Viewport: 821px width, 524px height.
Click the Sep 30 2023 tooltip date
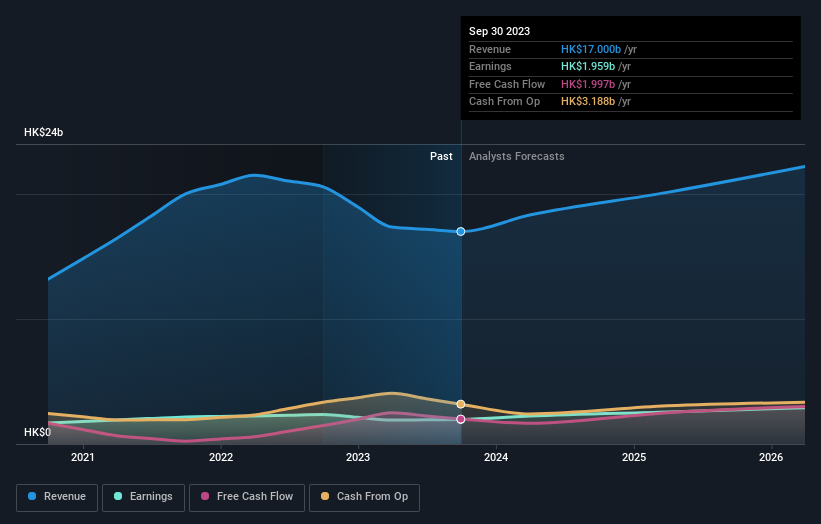[500, 31]
